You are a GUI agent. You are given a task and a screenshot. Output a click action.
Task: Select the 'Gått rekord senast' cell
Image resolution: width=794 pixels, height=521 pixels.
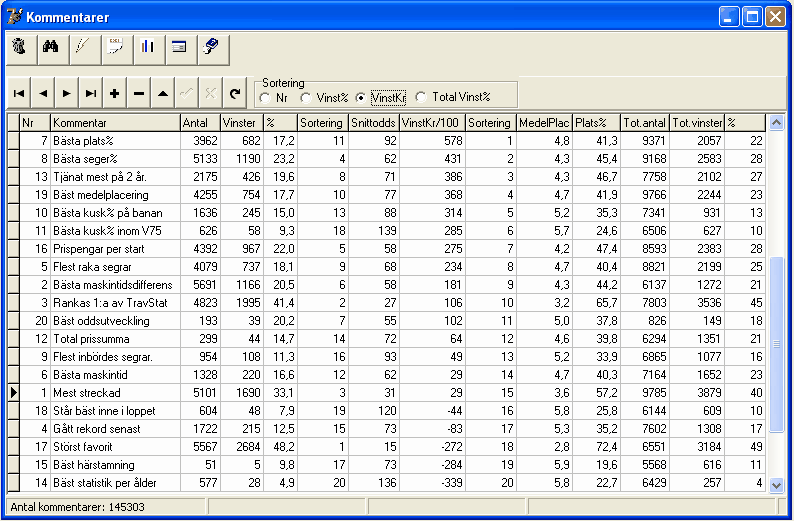click(115, 428)
